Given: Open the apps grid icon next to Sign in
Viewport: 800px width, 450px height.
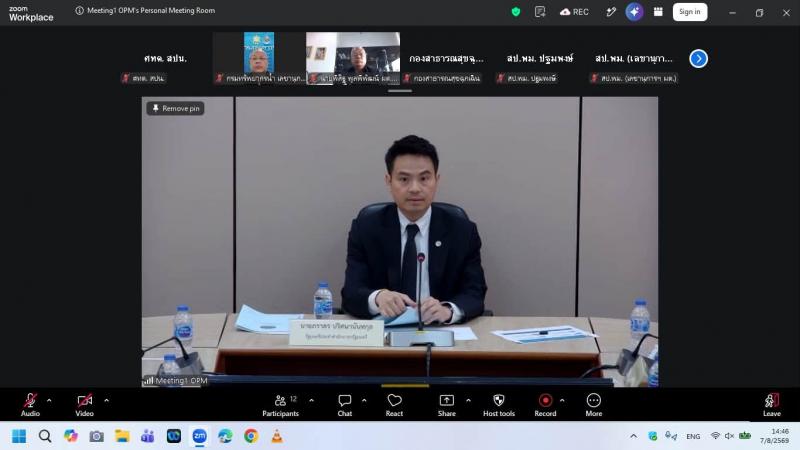Looking at the screenshot, I should [658, 12].
